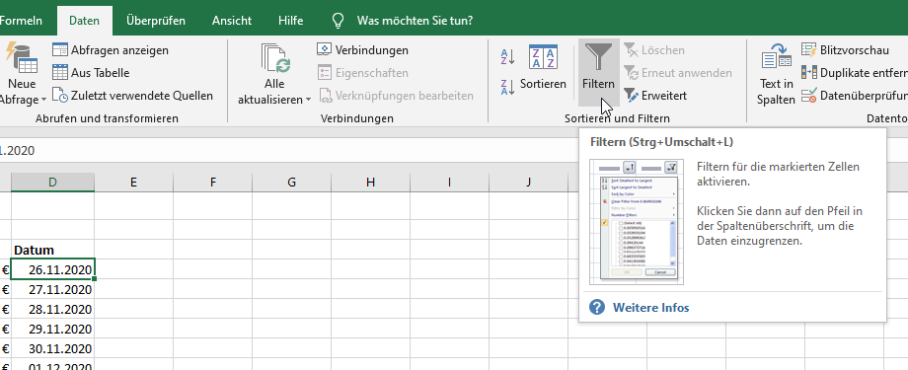
Task: Select the cell with 26.11.2020
Action: [x=53, y=270]
